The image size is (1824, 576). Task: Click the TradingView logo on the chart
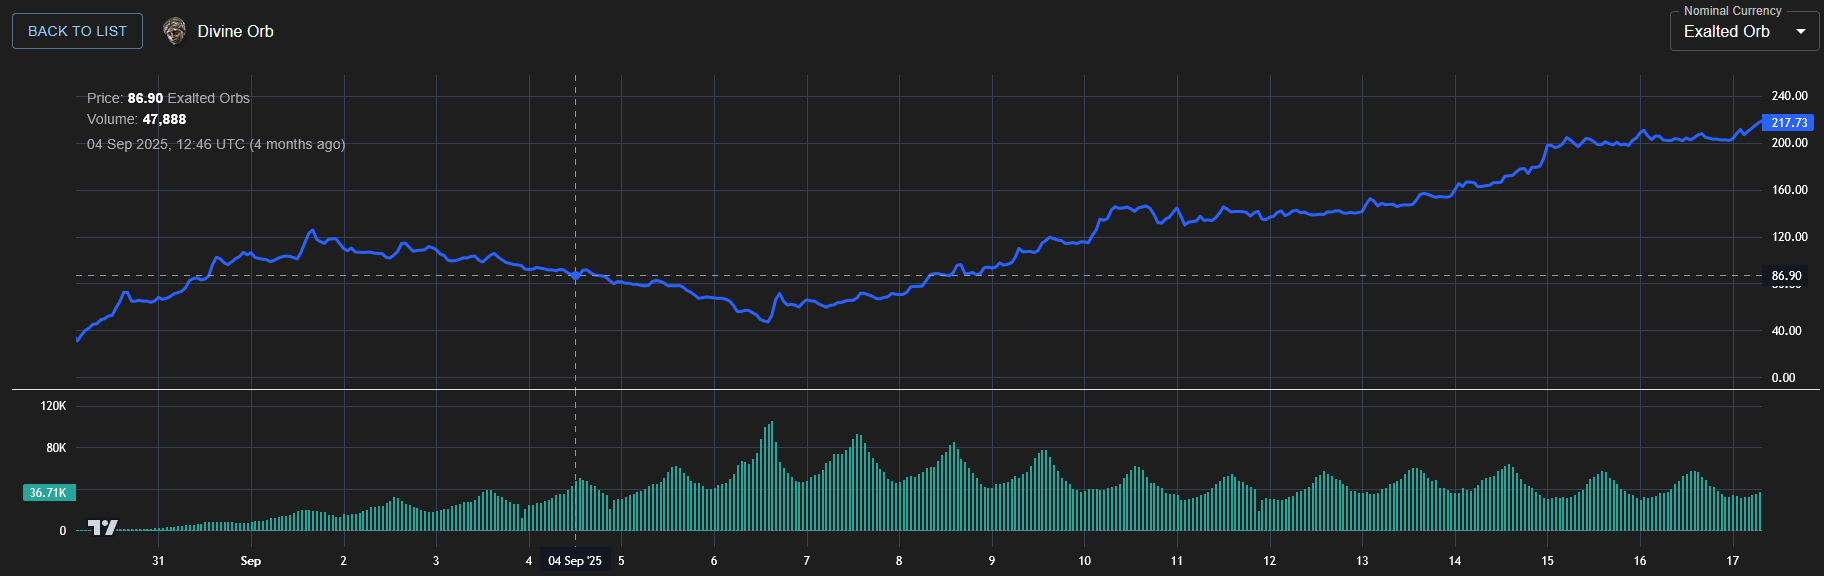(x=102, y=527)
